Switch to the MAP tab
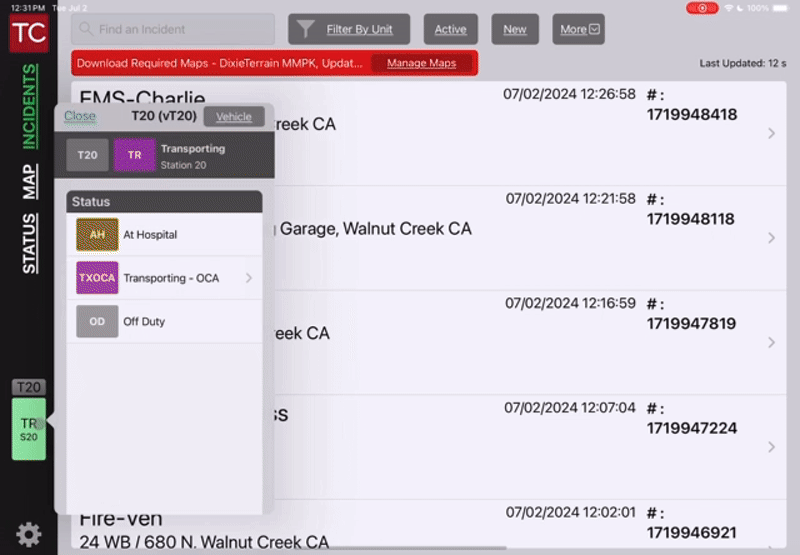Screen dimensions: 800x555 click(x=30, y=181)
